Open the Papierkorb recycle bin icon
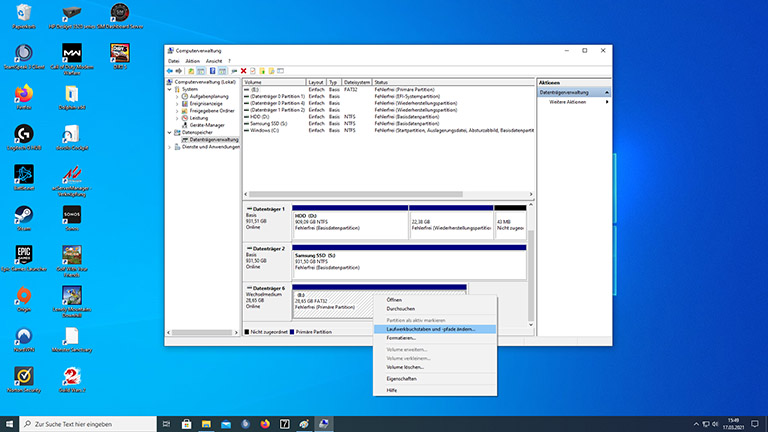This screenshot has width=768, height=432. (x=23, y=14)
